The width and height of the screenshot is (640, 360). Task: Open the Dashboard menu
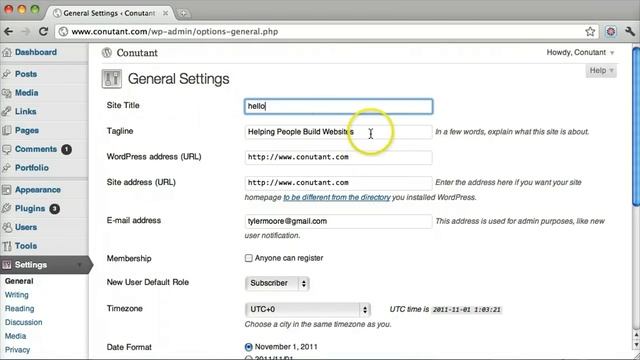click(36, 52)
